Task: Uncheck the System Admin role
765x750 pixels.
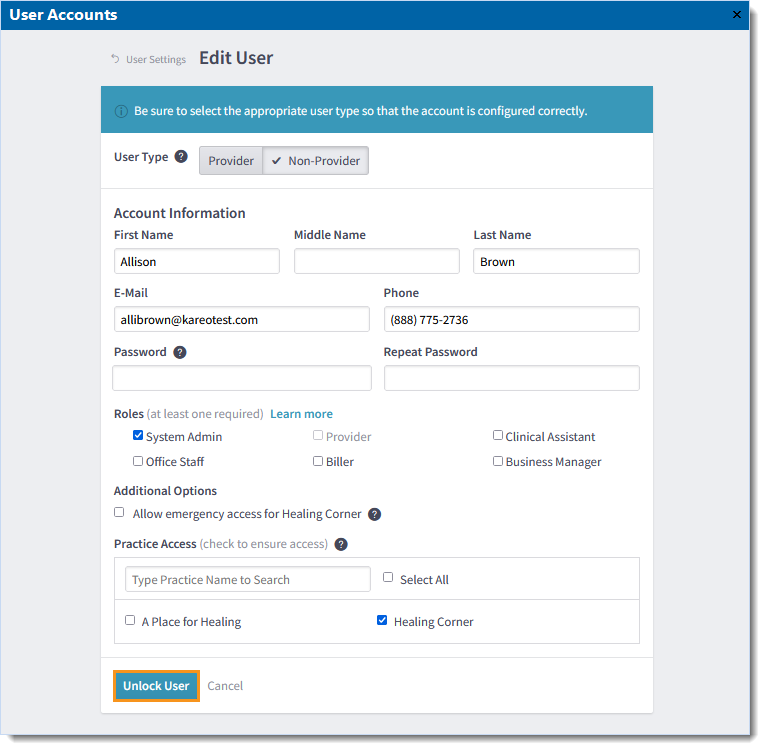Action: click(x=138, y=436)
